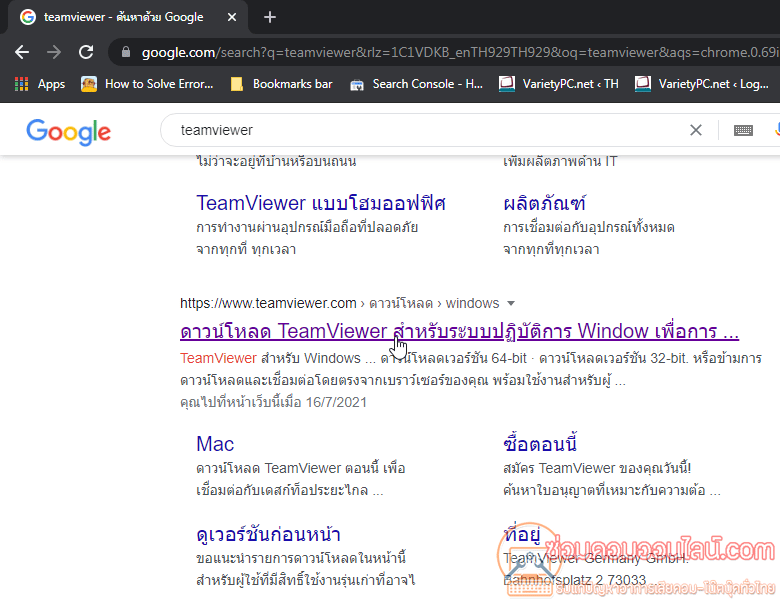The height and width of the screenshot is (602, 780).
Task: Open 'ดาวน์โหลด TeamViewer สำหรับระบบปฏิบัติการ Window' result
Action: pyautogui.click(x=460, y=331)
